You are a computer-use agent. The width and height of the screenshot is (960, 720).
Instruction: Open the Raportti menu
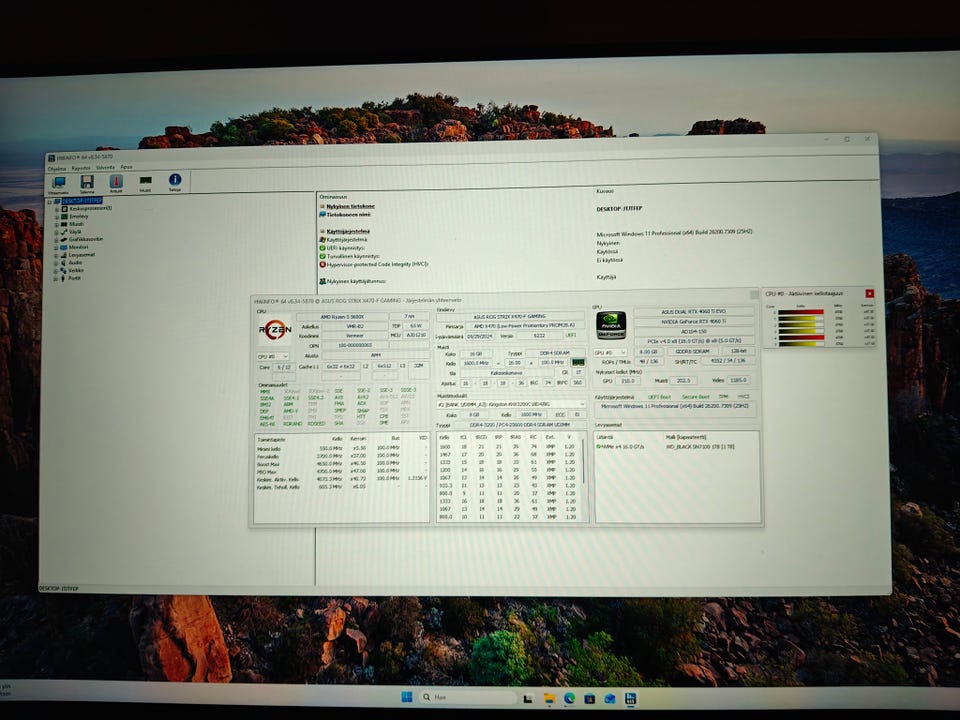coord(81,168)
